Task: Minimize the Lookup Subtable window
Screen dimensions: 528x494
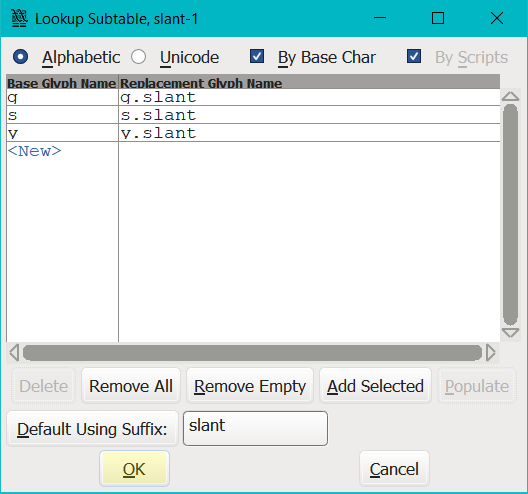Action: pos(380,18)
